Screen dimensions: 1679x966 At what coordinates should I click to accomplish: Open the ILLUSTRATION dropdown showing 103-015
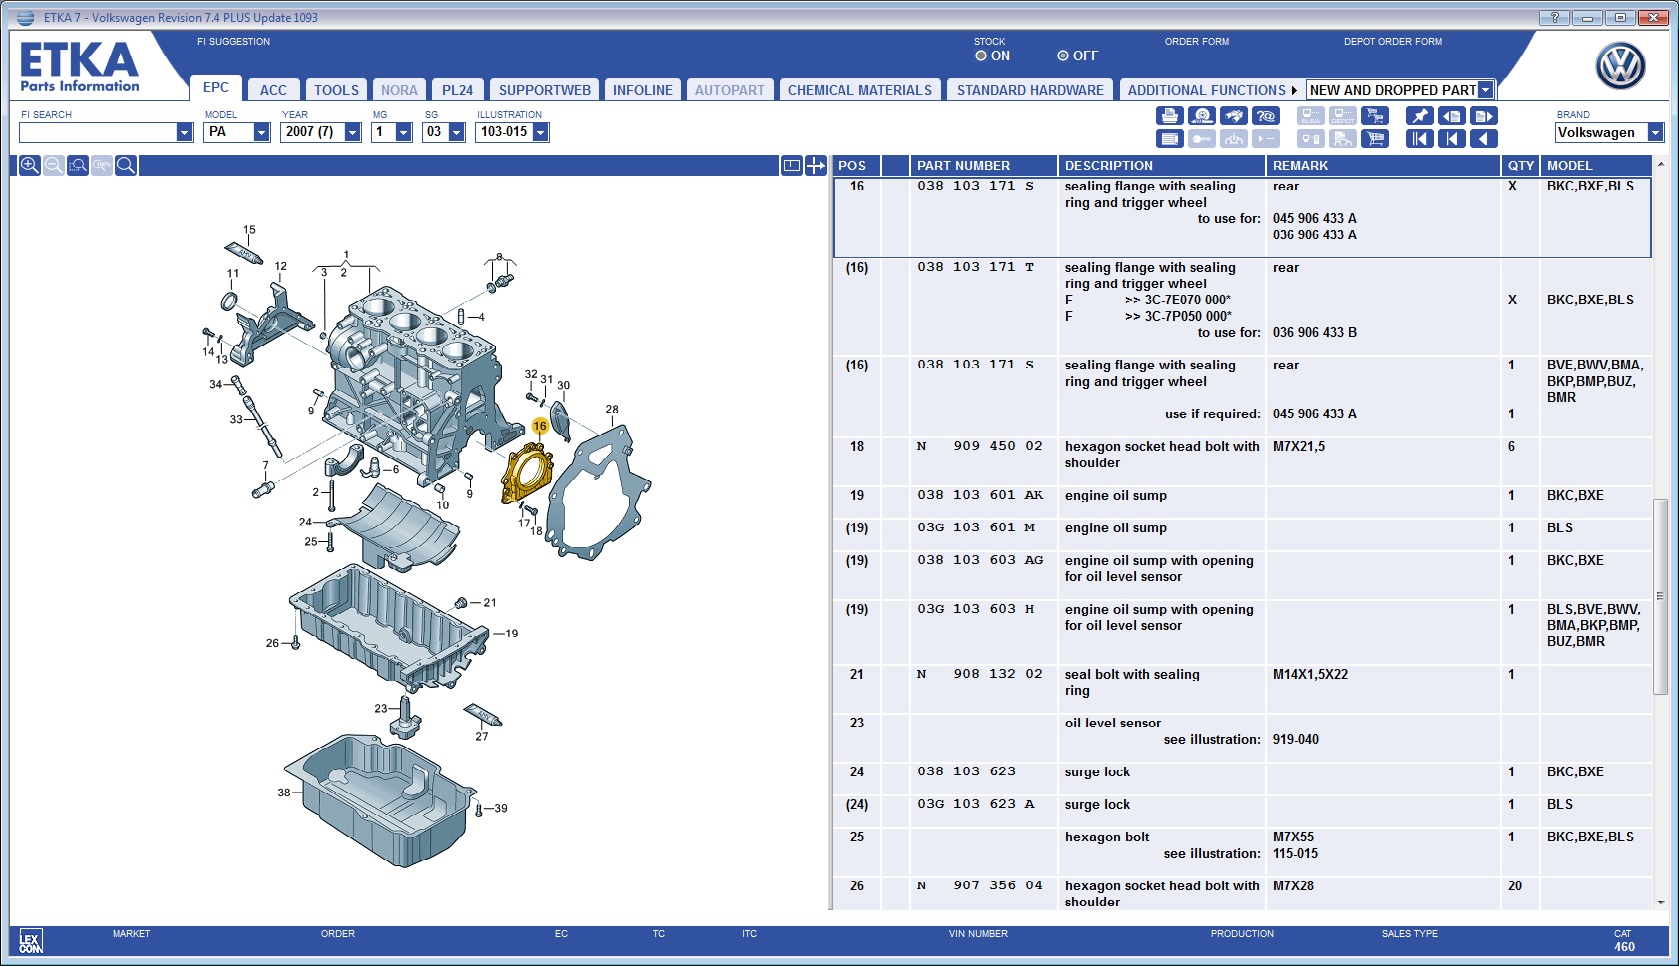[x=541, y=132]
